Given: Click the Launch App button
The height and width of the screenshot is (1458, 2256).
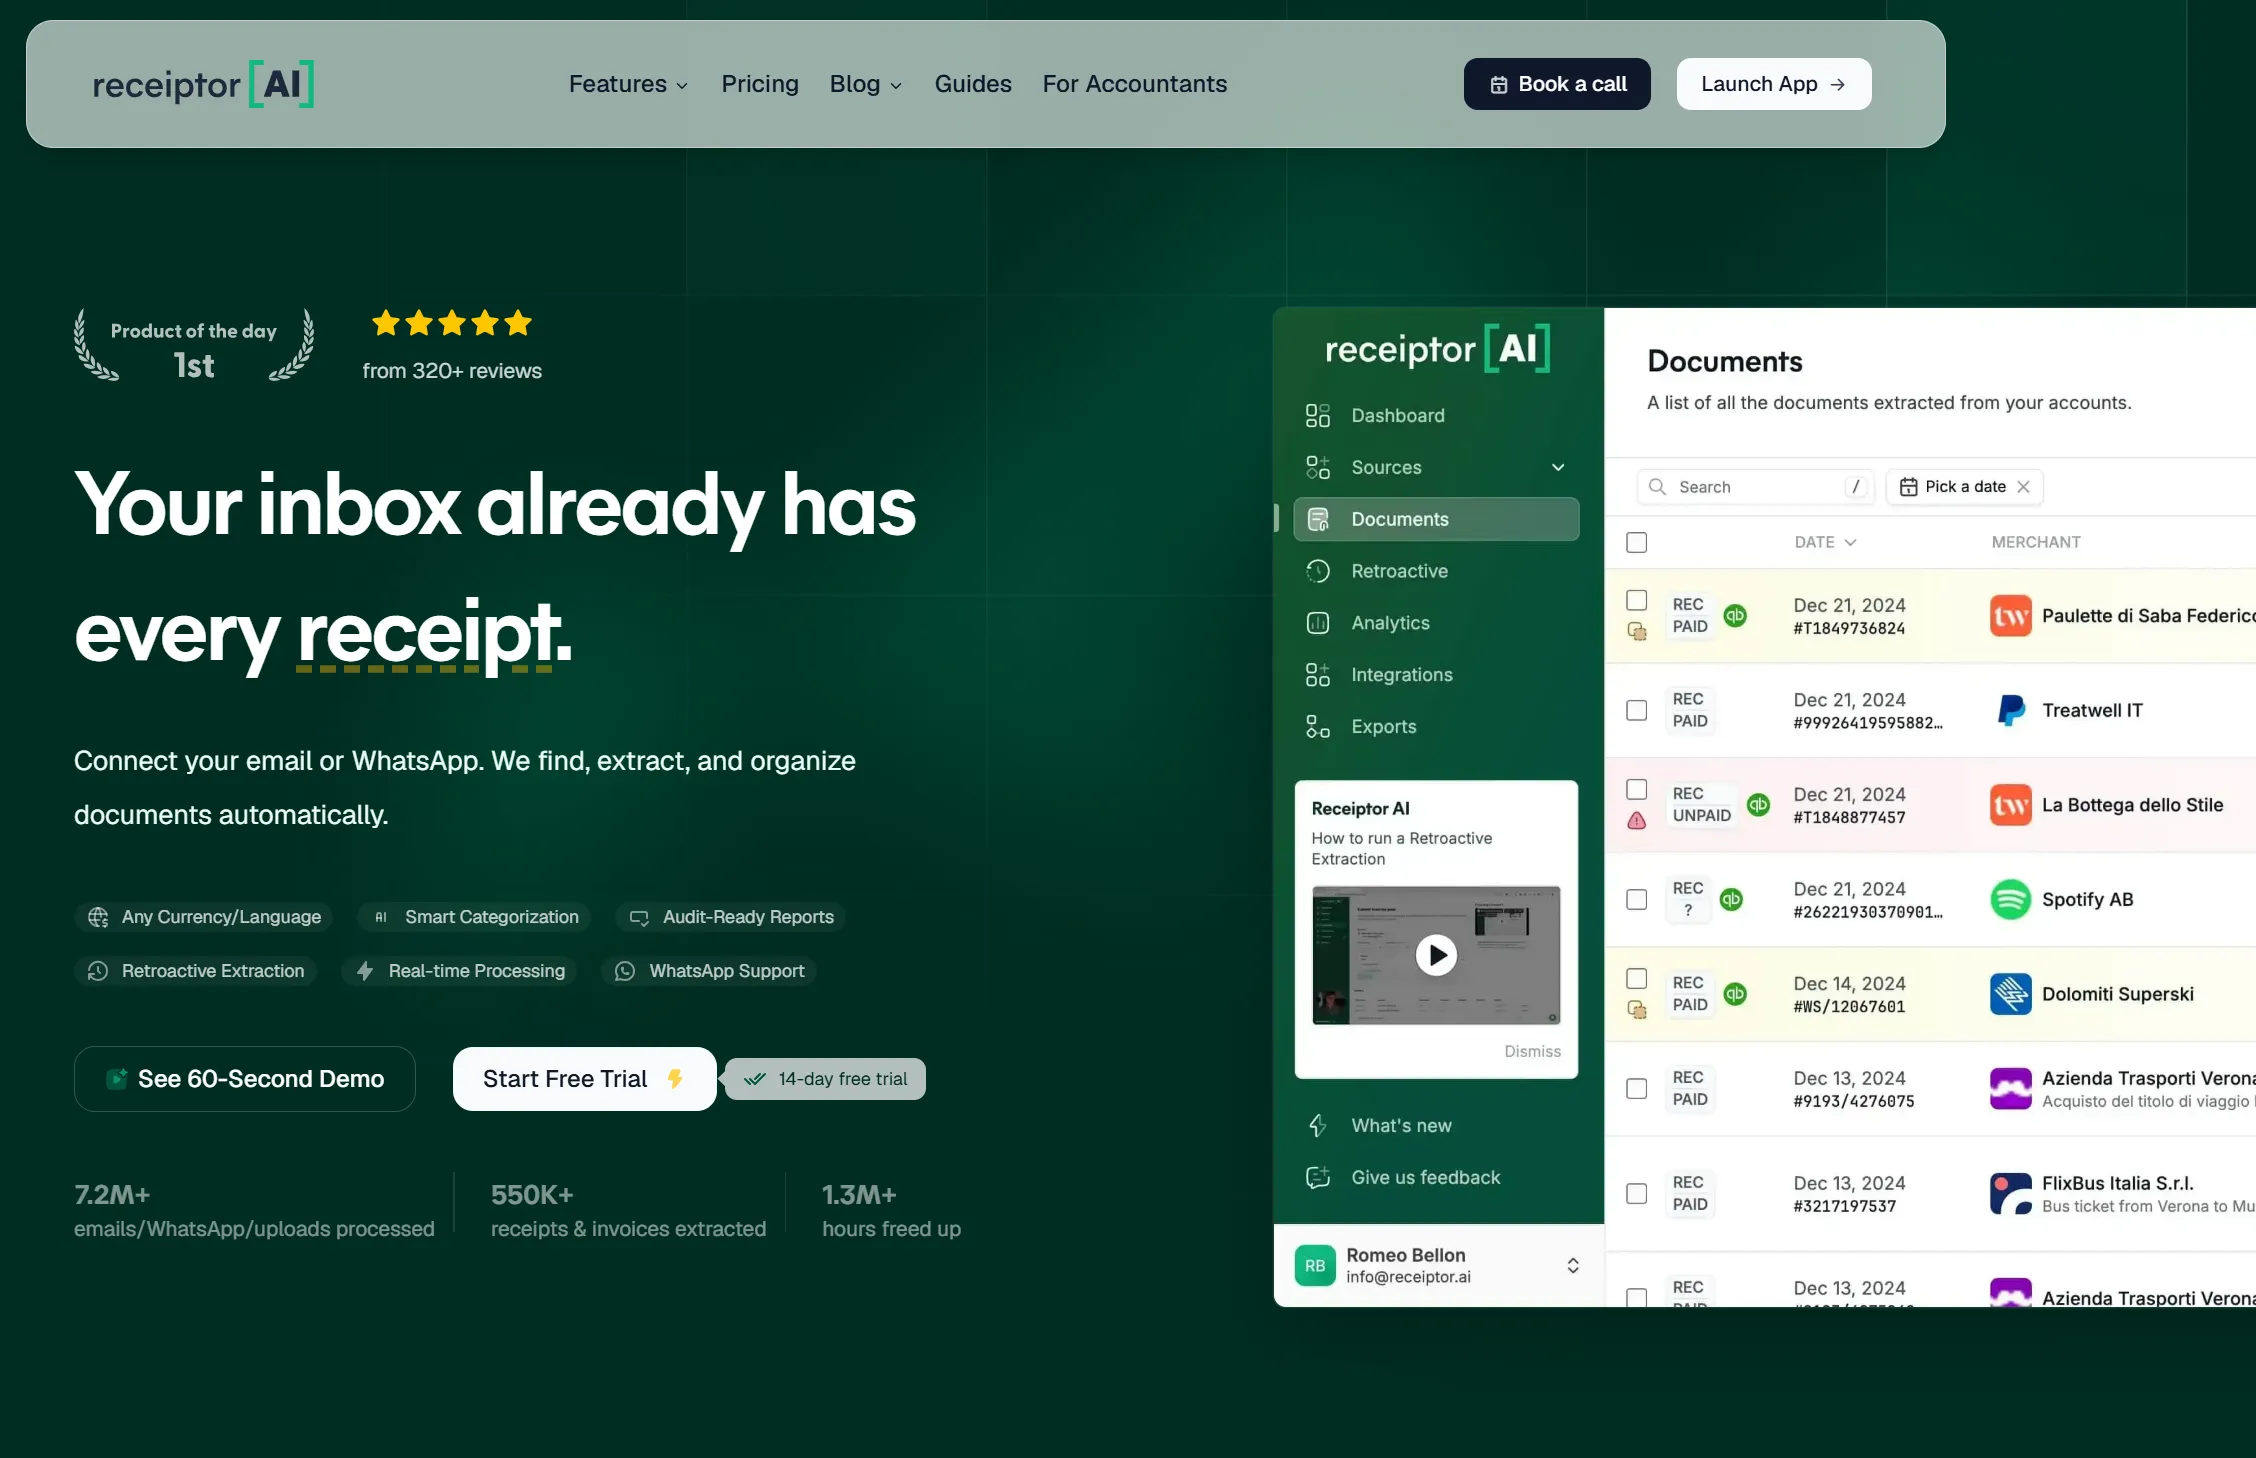Looking at the screenshot, I should coord(1774,84).
